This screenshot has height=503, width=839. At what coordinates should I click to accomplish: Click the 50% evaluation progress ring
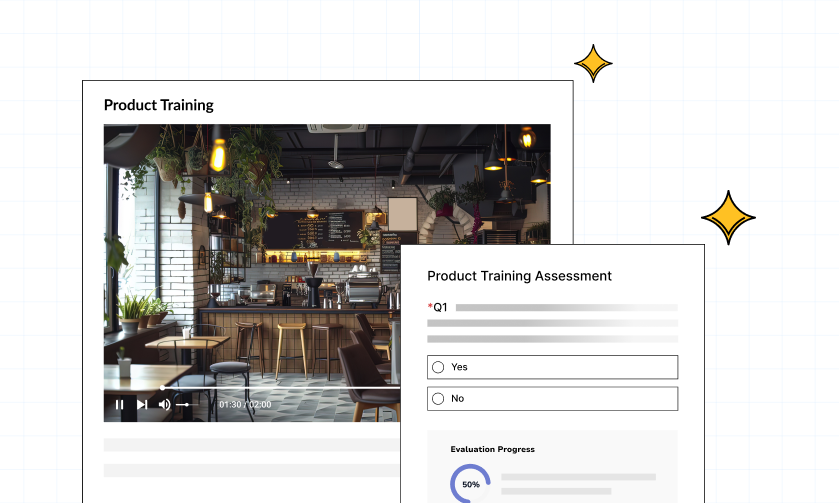pos(470,484)
